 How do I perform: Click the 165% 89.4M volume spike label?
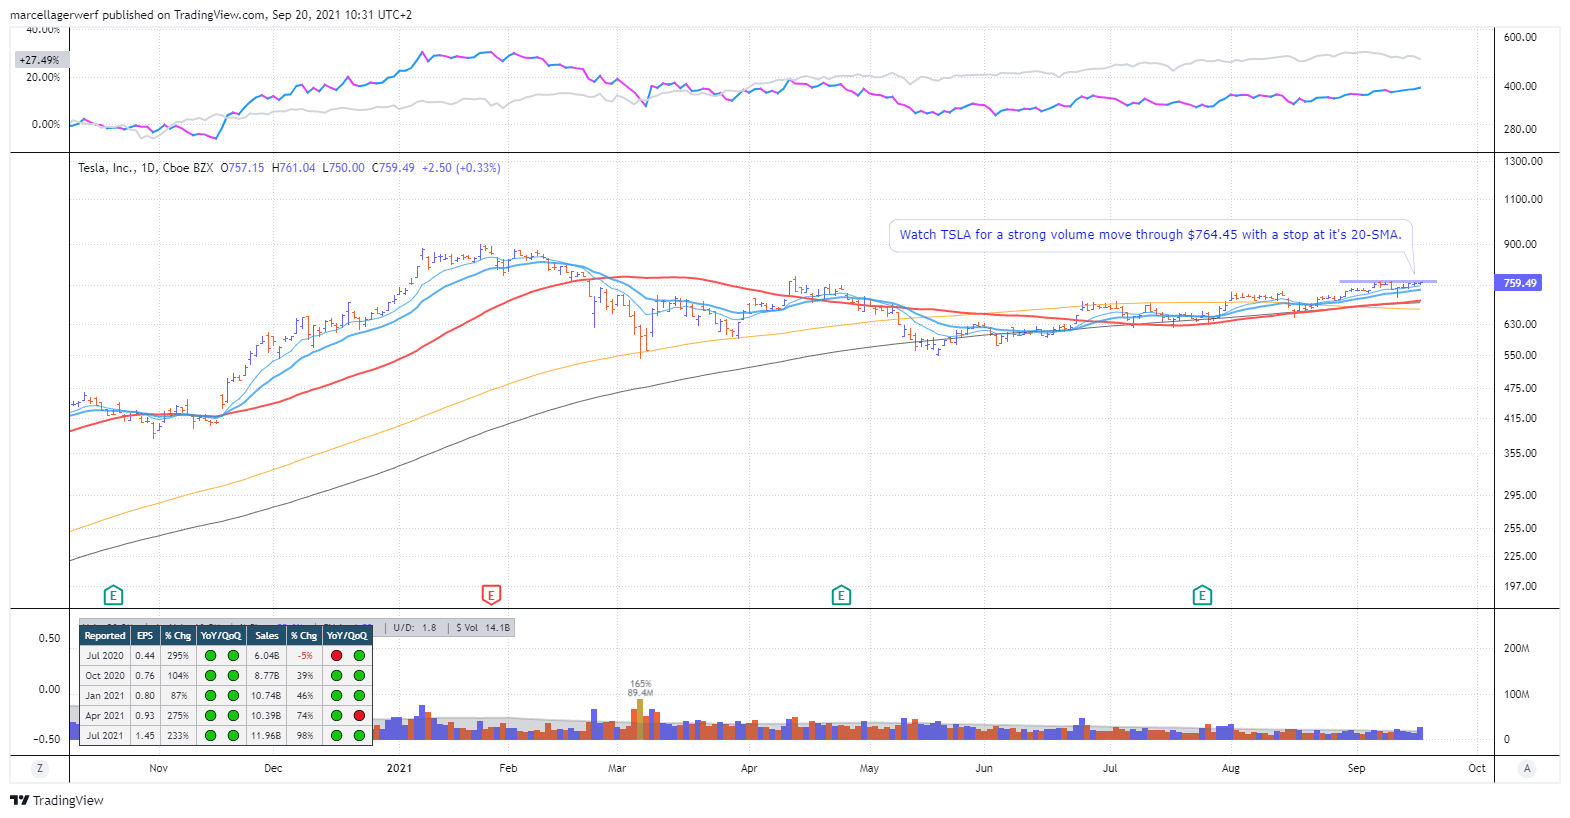tap(640, 688)
